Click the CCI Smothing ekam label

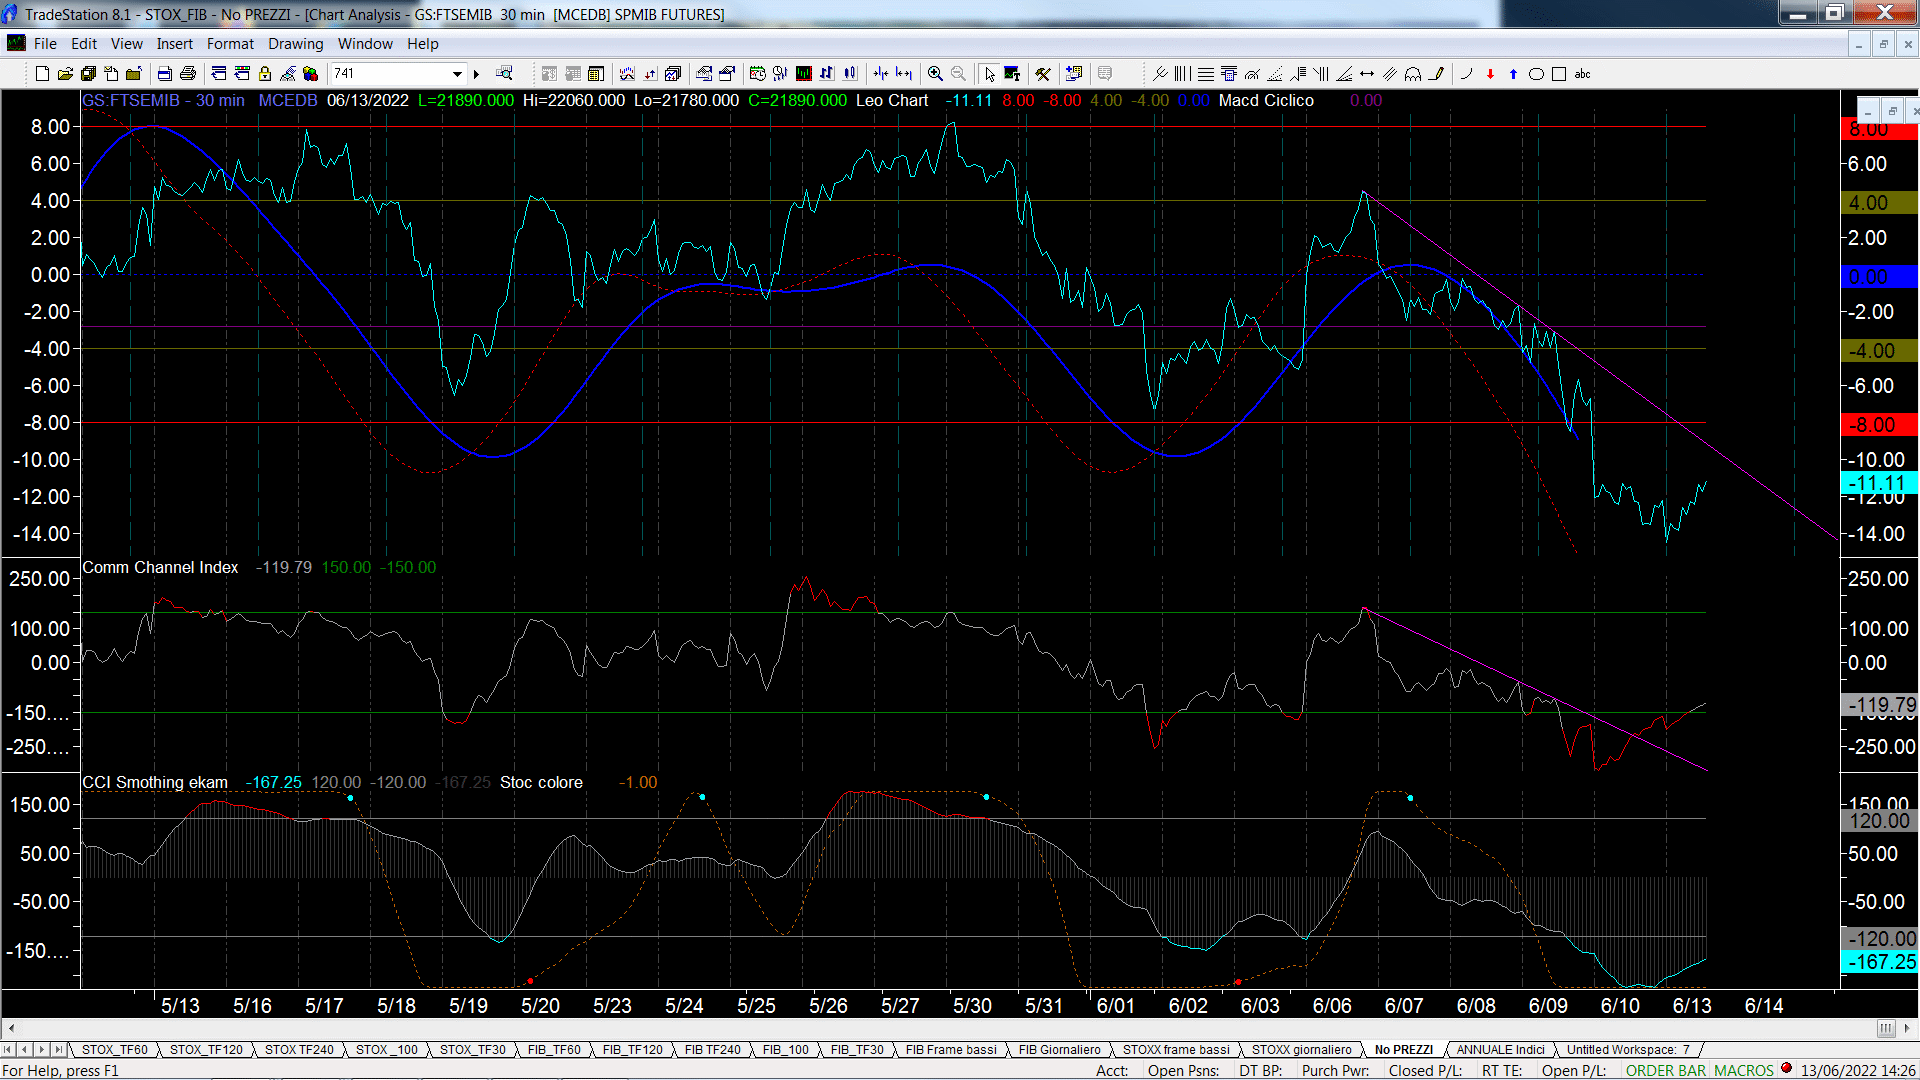(x=155, y=782)
